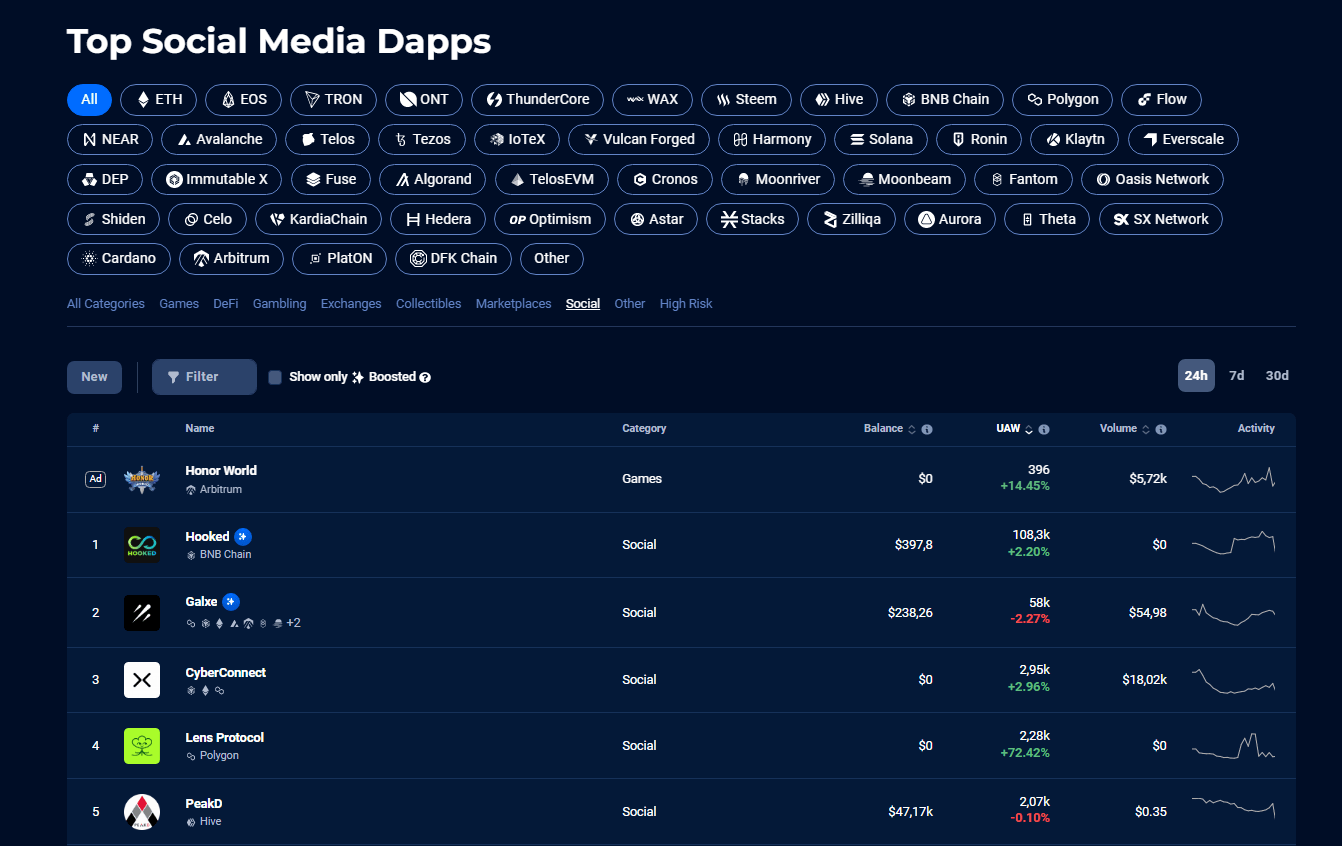
Task: Open the Galxe dapp logo
Action: 142,613
